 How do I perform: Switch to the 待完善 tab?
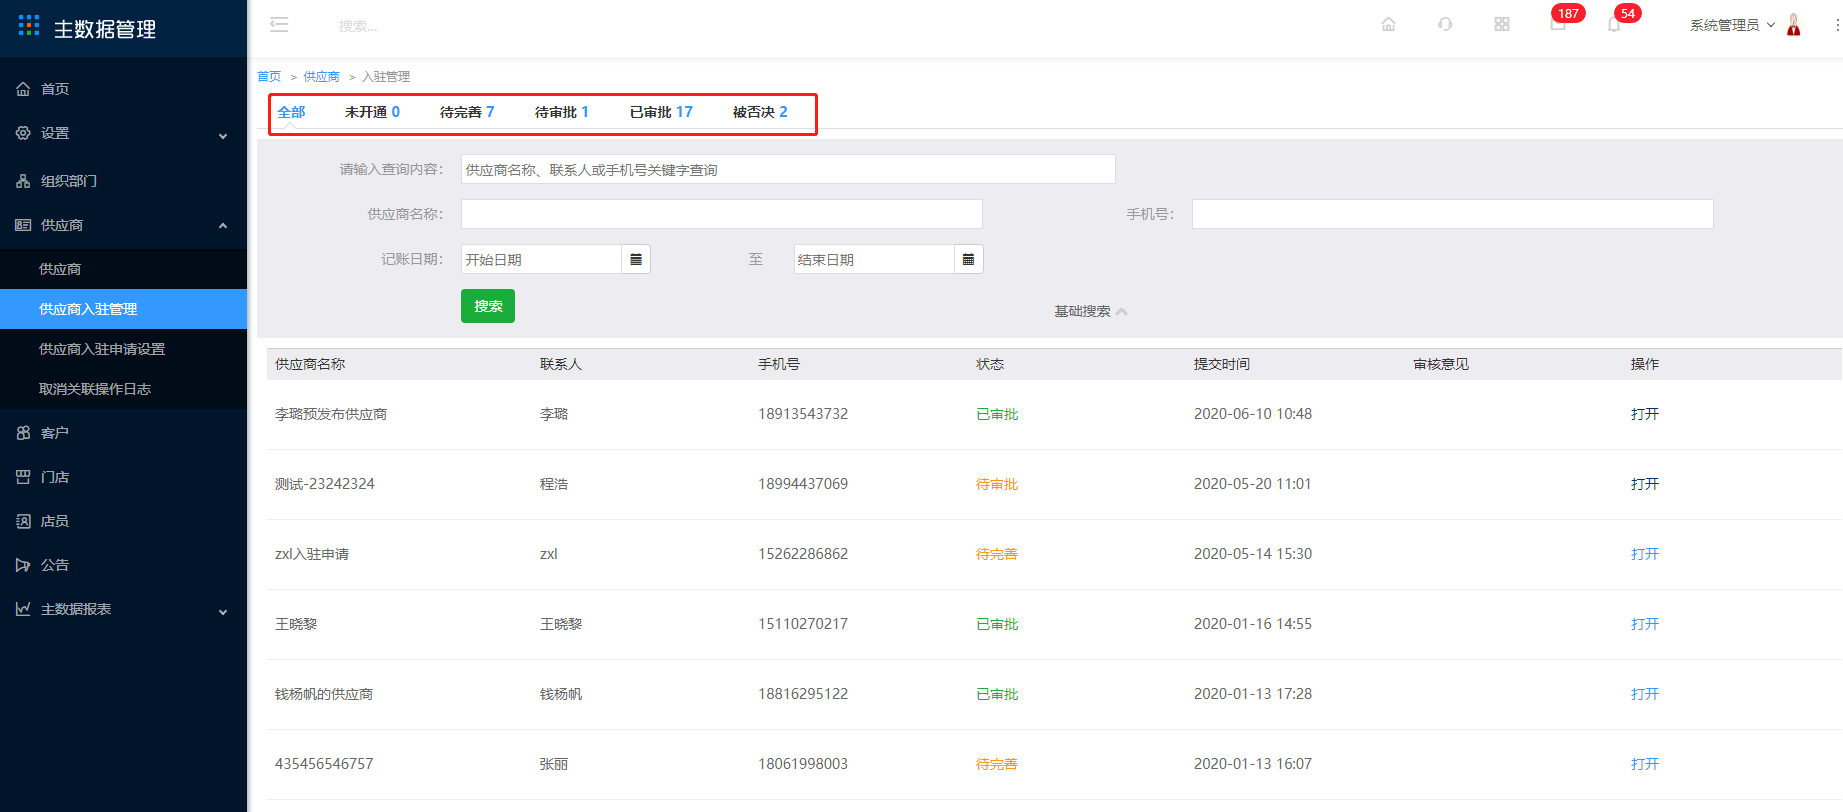[x=467, y=112]
